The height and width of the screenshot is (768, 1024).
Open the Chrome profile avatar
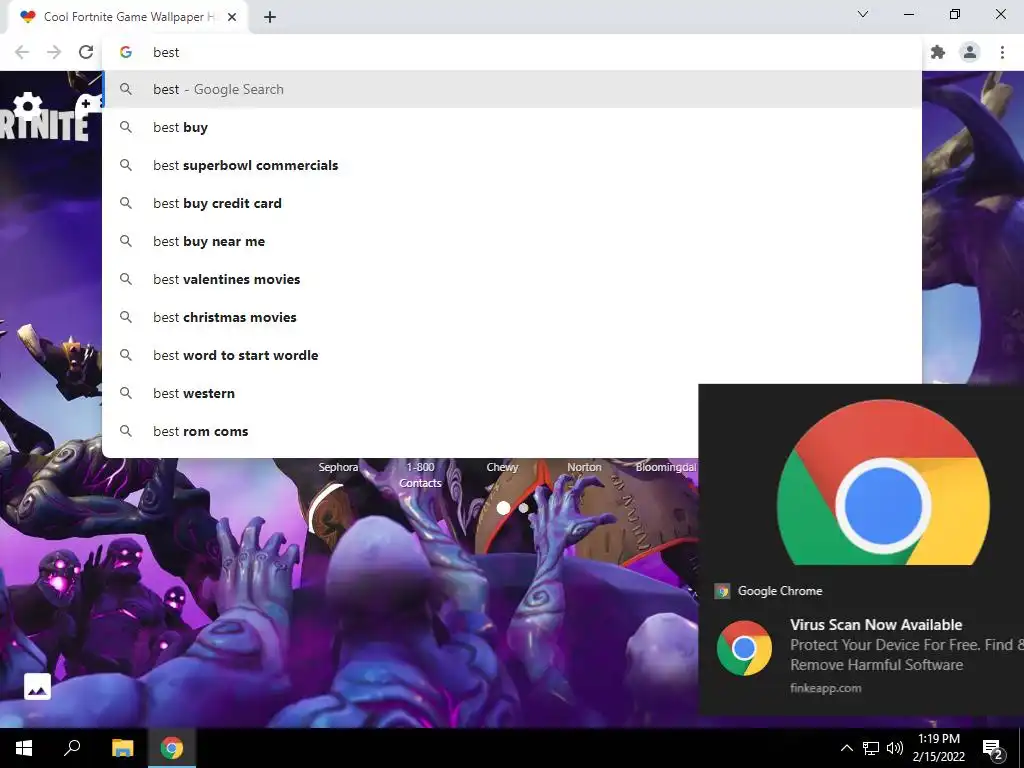970,52
